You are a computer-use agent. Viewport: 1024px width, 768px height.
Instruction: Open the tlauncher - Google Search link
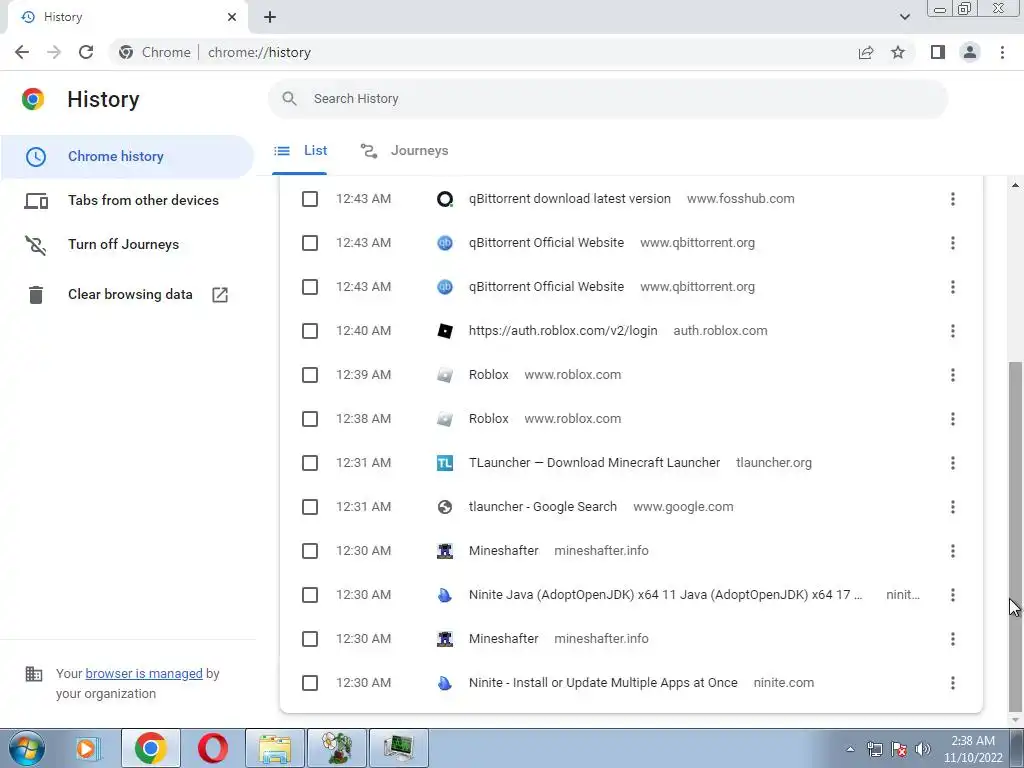543,507
